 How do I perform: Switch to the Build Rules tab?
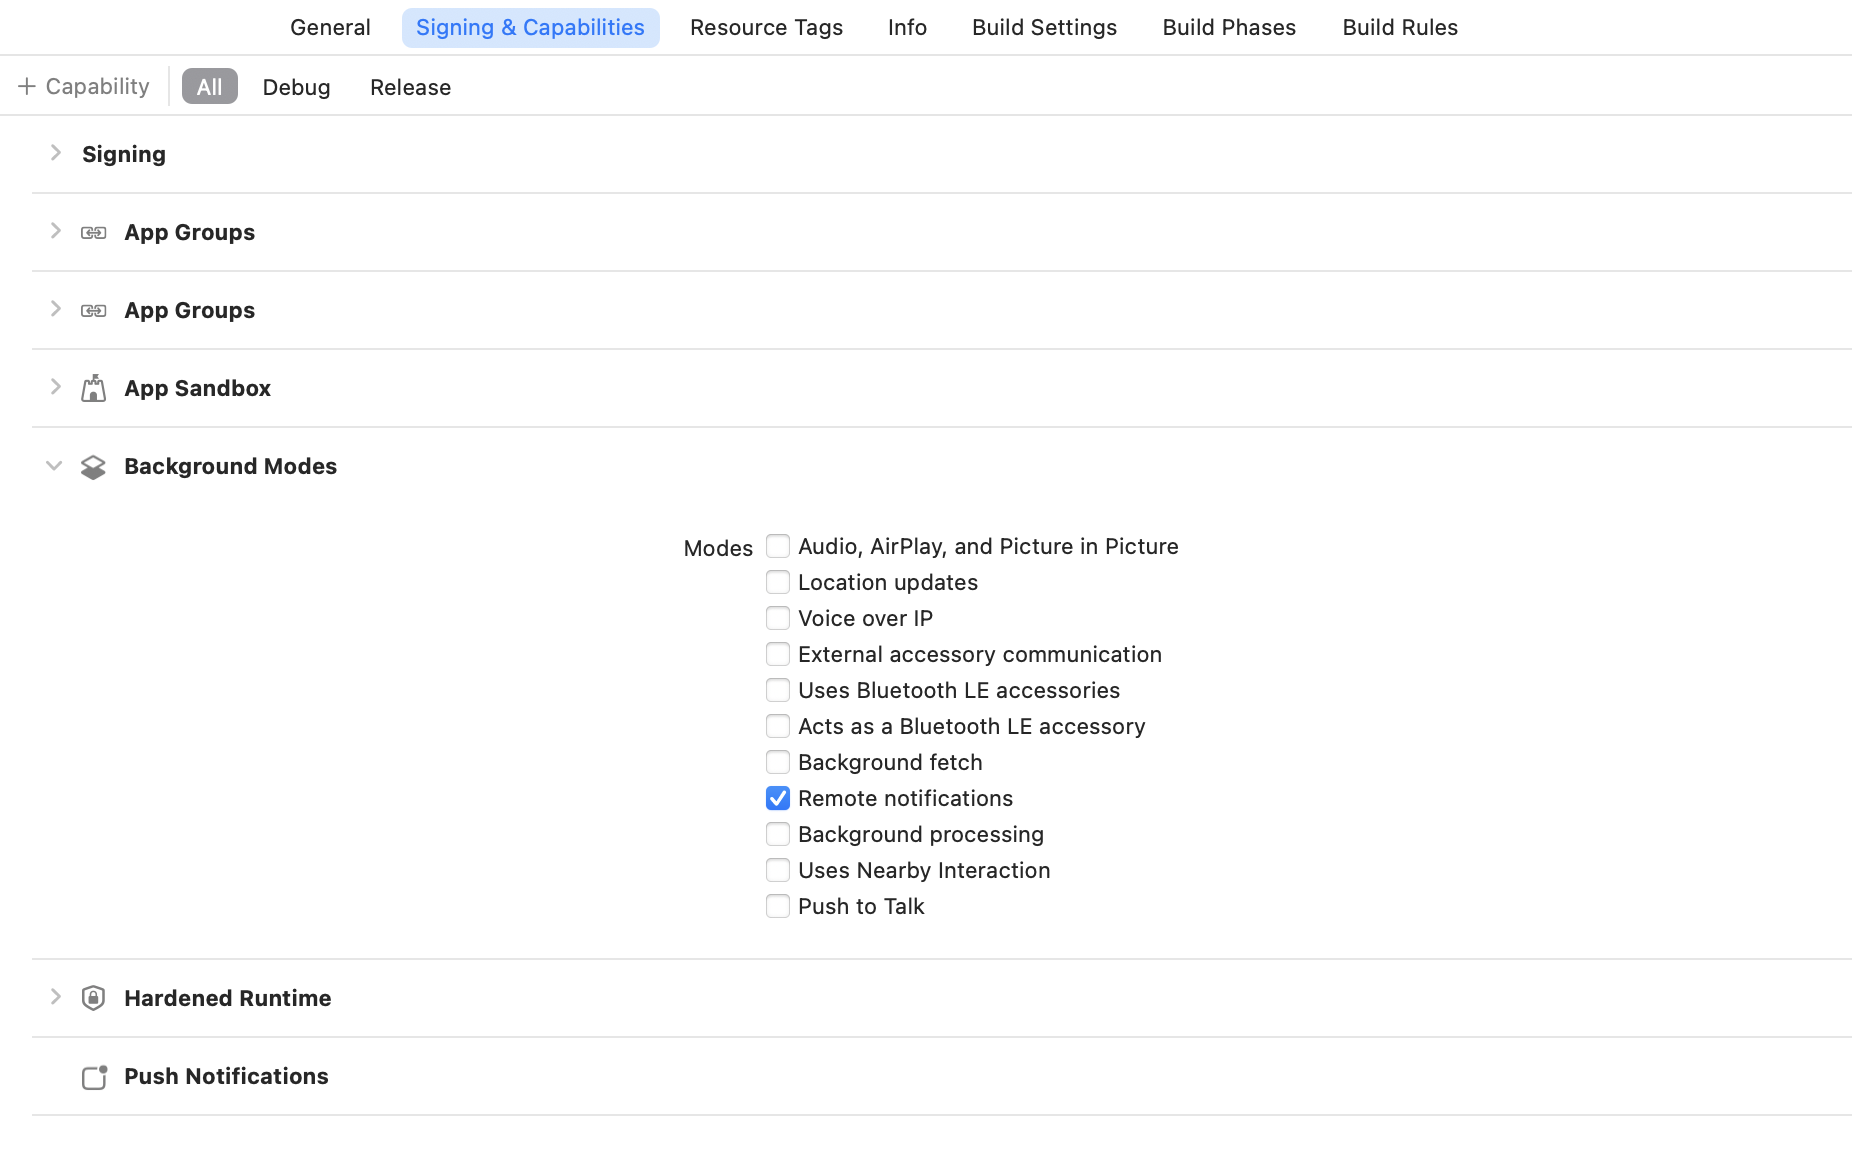[1400, 27]
